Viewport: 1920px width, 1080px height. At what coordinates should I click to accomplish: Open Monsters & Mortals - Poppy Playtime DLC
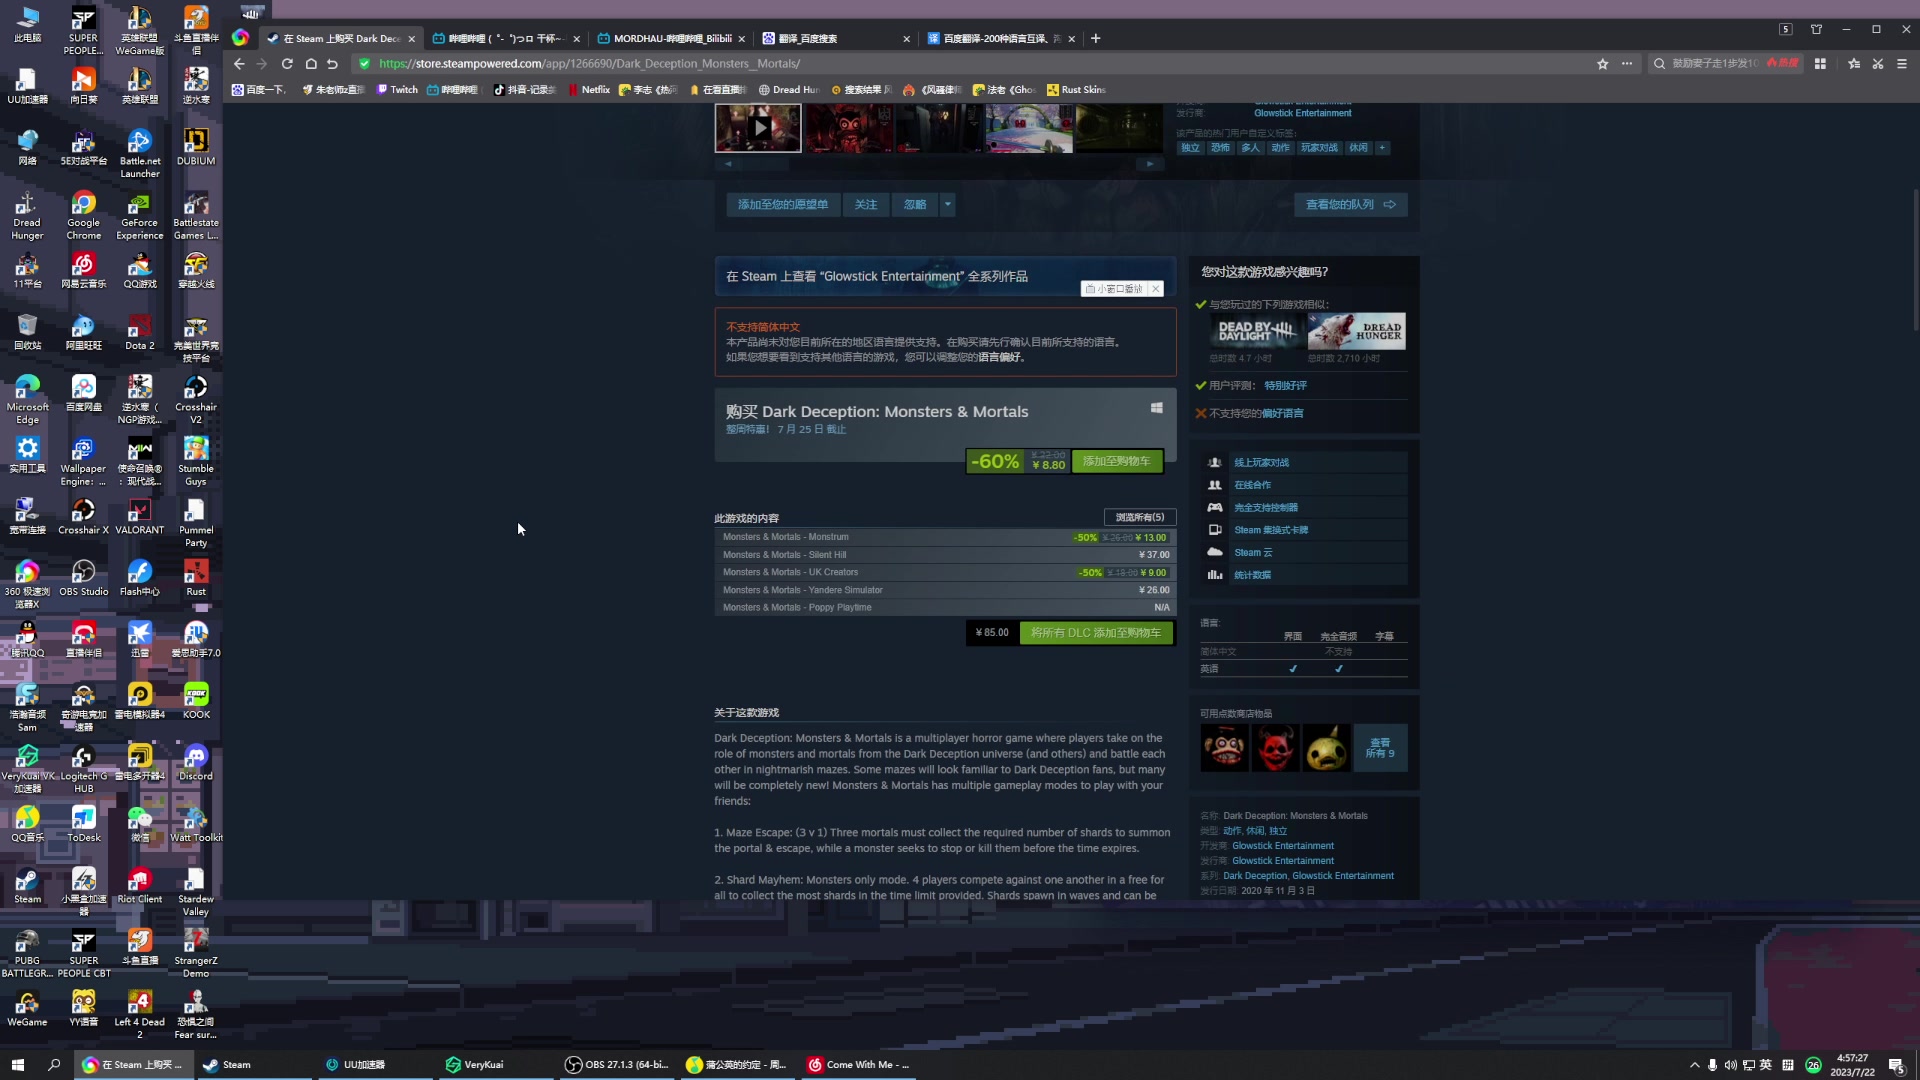point(945,608)
